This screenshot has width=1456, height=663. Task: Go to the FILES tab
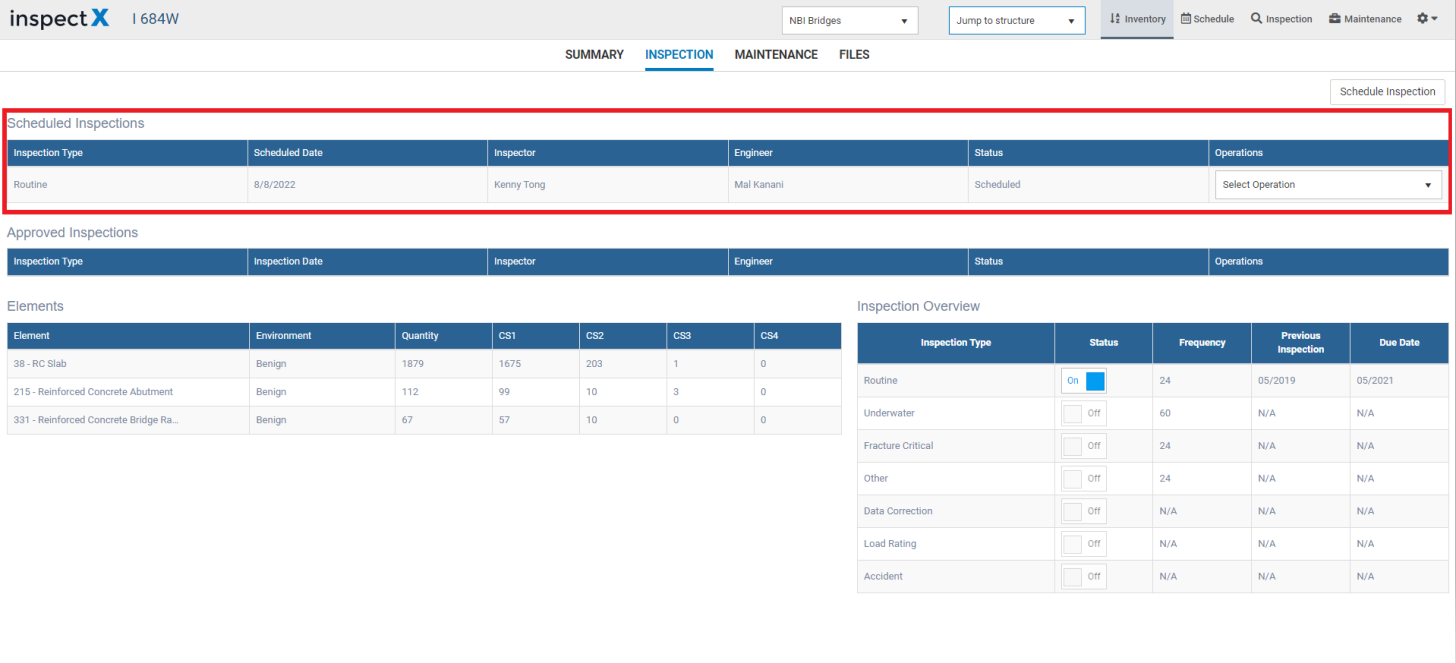tap(854, 55)
